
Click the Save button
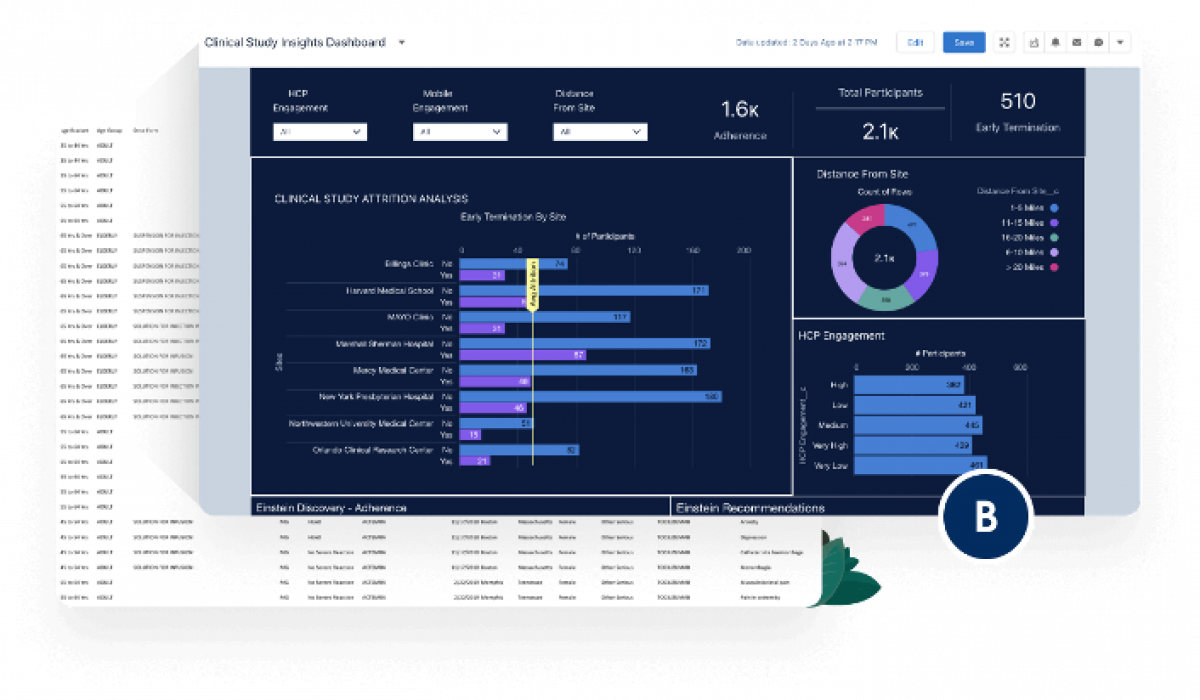pos(964,42)
